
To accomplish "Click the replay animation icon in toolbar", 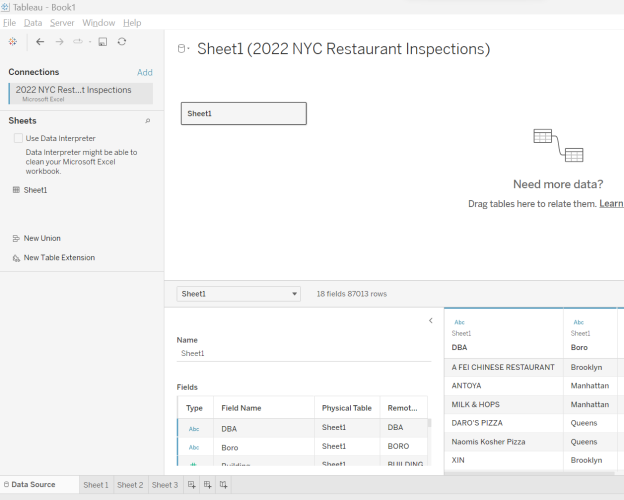I will pyautogui.click(x=78, y=41).
